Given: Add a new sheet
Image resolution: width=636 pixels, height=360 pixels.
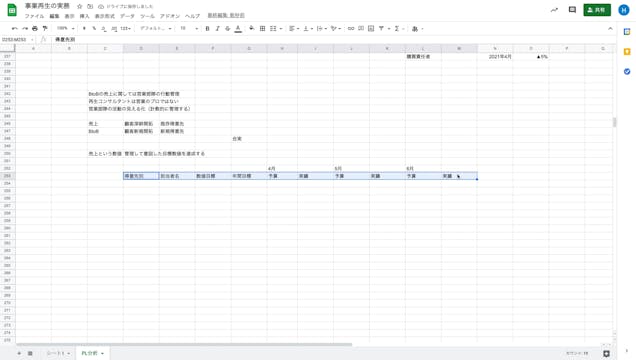Looking at the screenshot, I should click(x=19, y=354).
